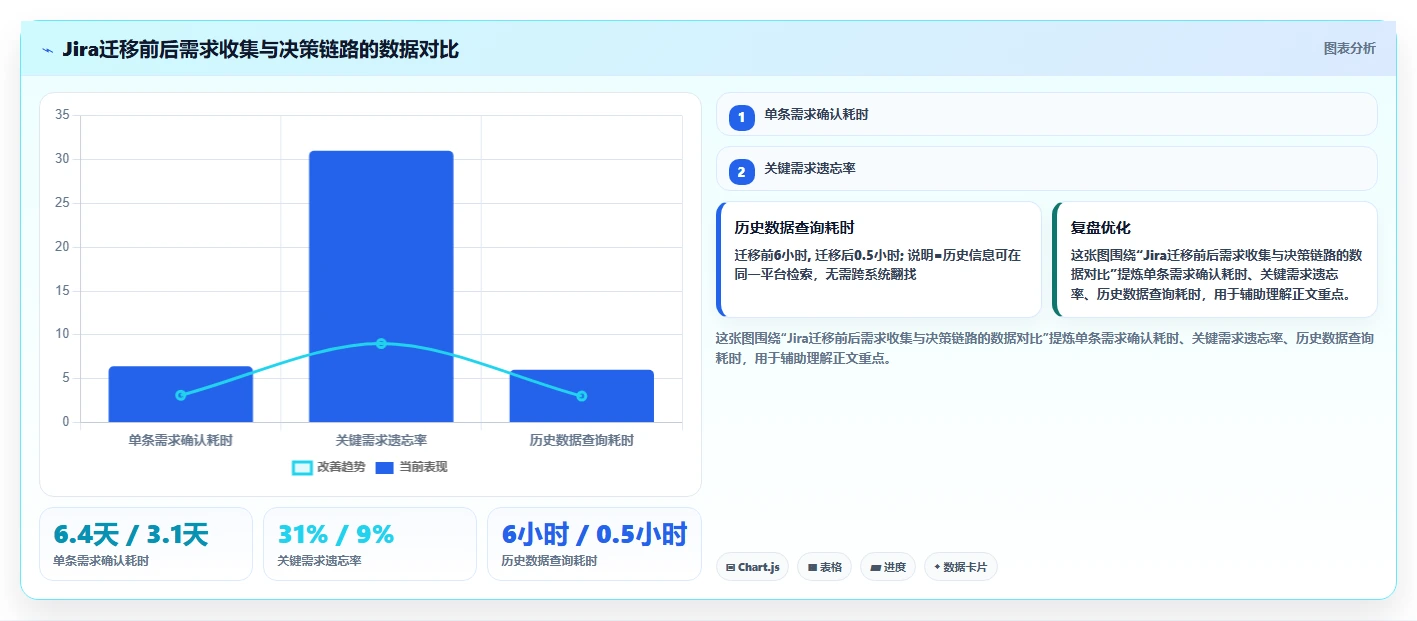The image size is (1417, 621).
Task: Click the 6.4天 / 3.1天 stat card
Action: [146, 544]
